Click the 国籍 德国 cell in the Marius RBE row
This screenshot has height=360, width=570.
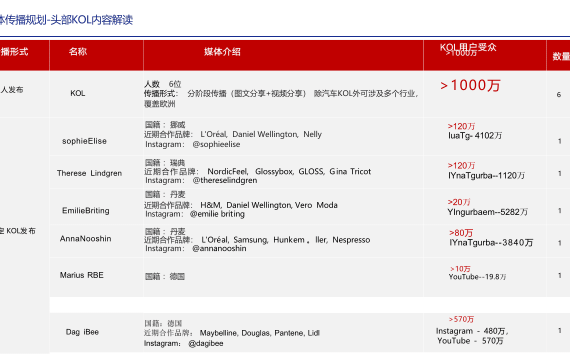pos(165,277)
